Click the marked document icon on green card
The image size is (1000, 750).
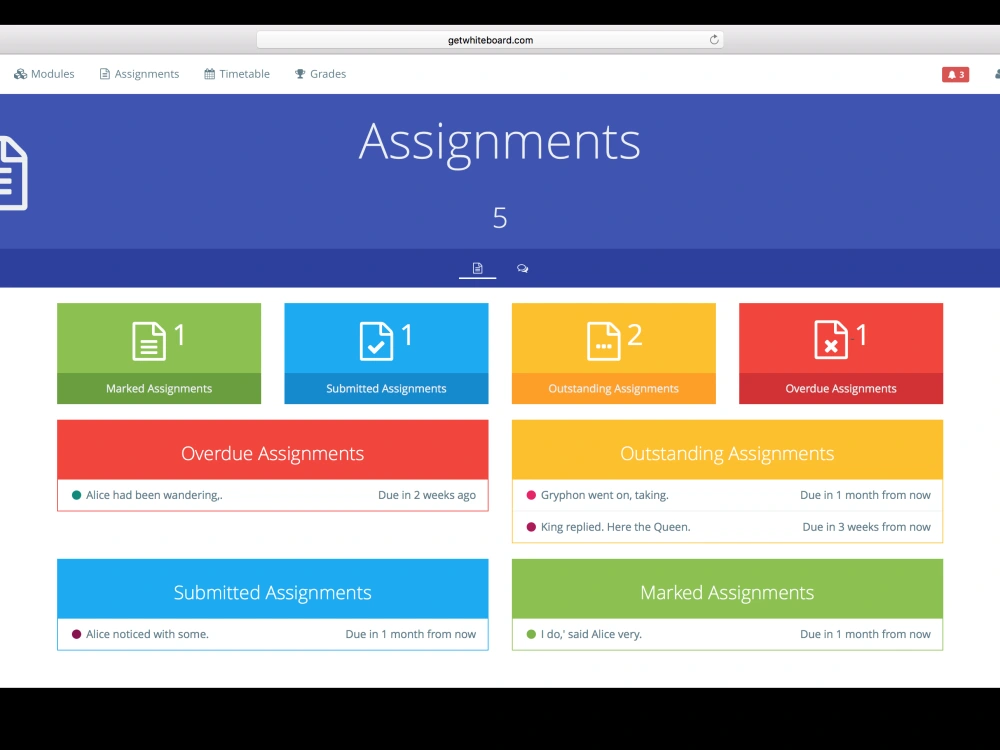click(149, 341)
